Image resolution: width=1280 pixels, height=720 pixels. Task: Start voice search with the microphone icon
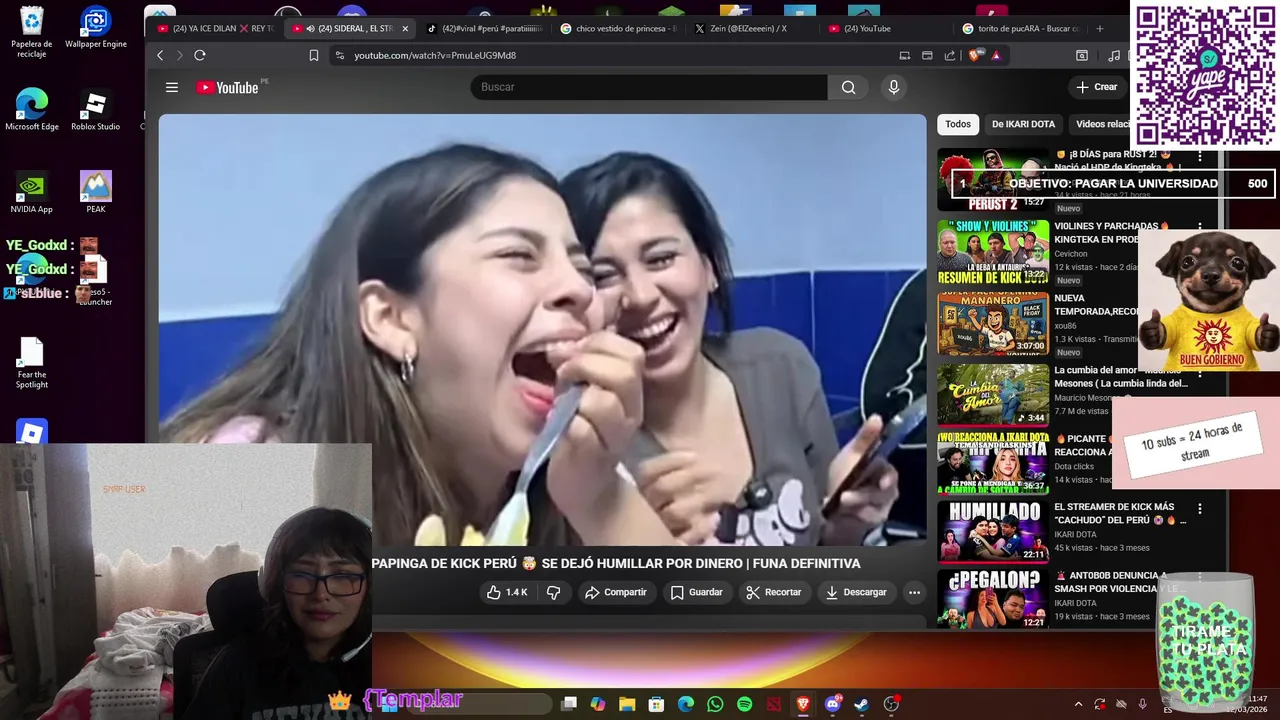[x=894, y=87]
